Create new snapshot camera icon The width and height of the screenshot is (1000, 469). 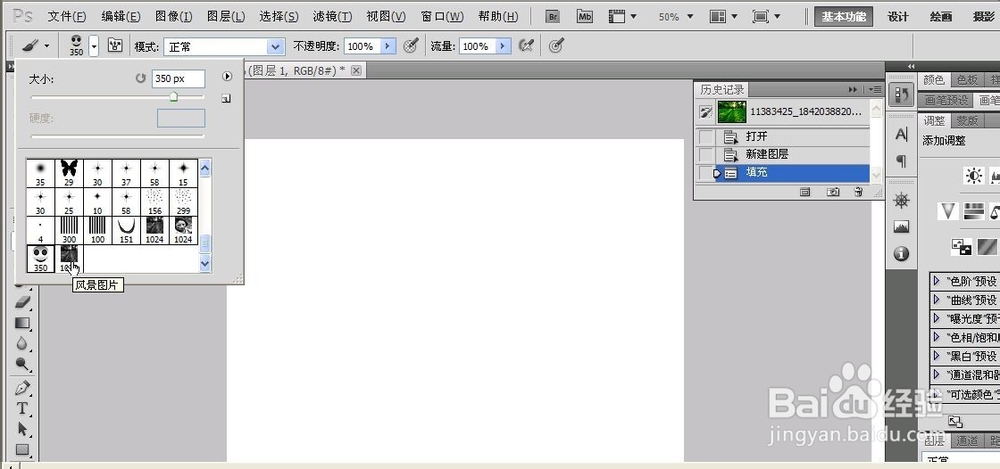click(832, 191)
